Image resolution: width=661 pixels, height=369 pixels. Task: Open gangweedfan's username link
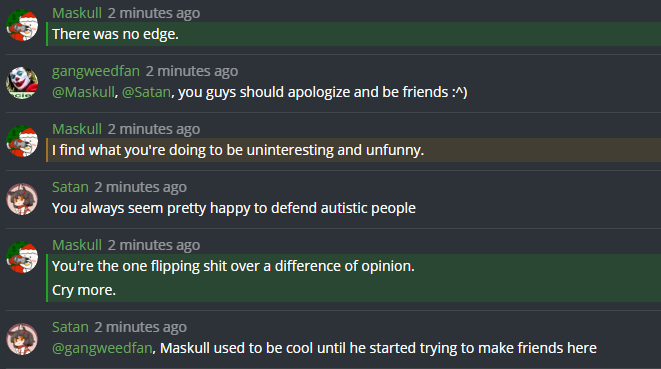[x=96, y=71]
